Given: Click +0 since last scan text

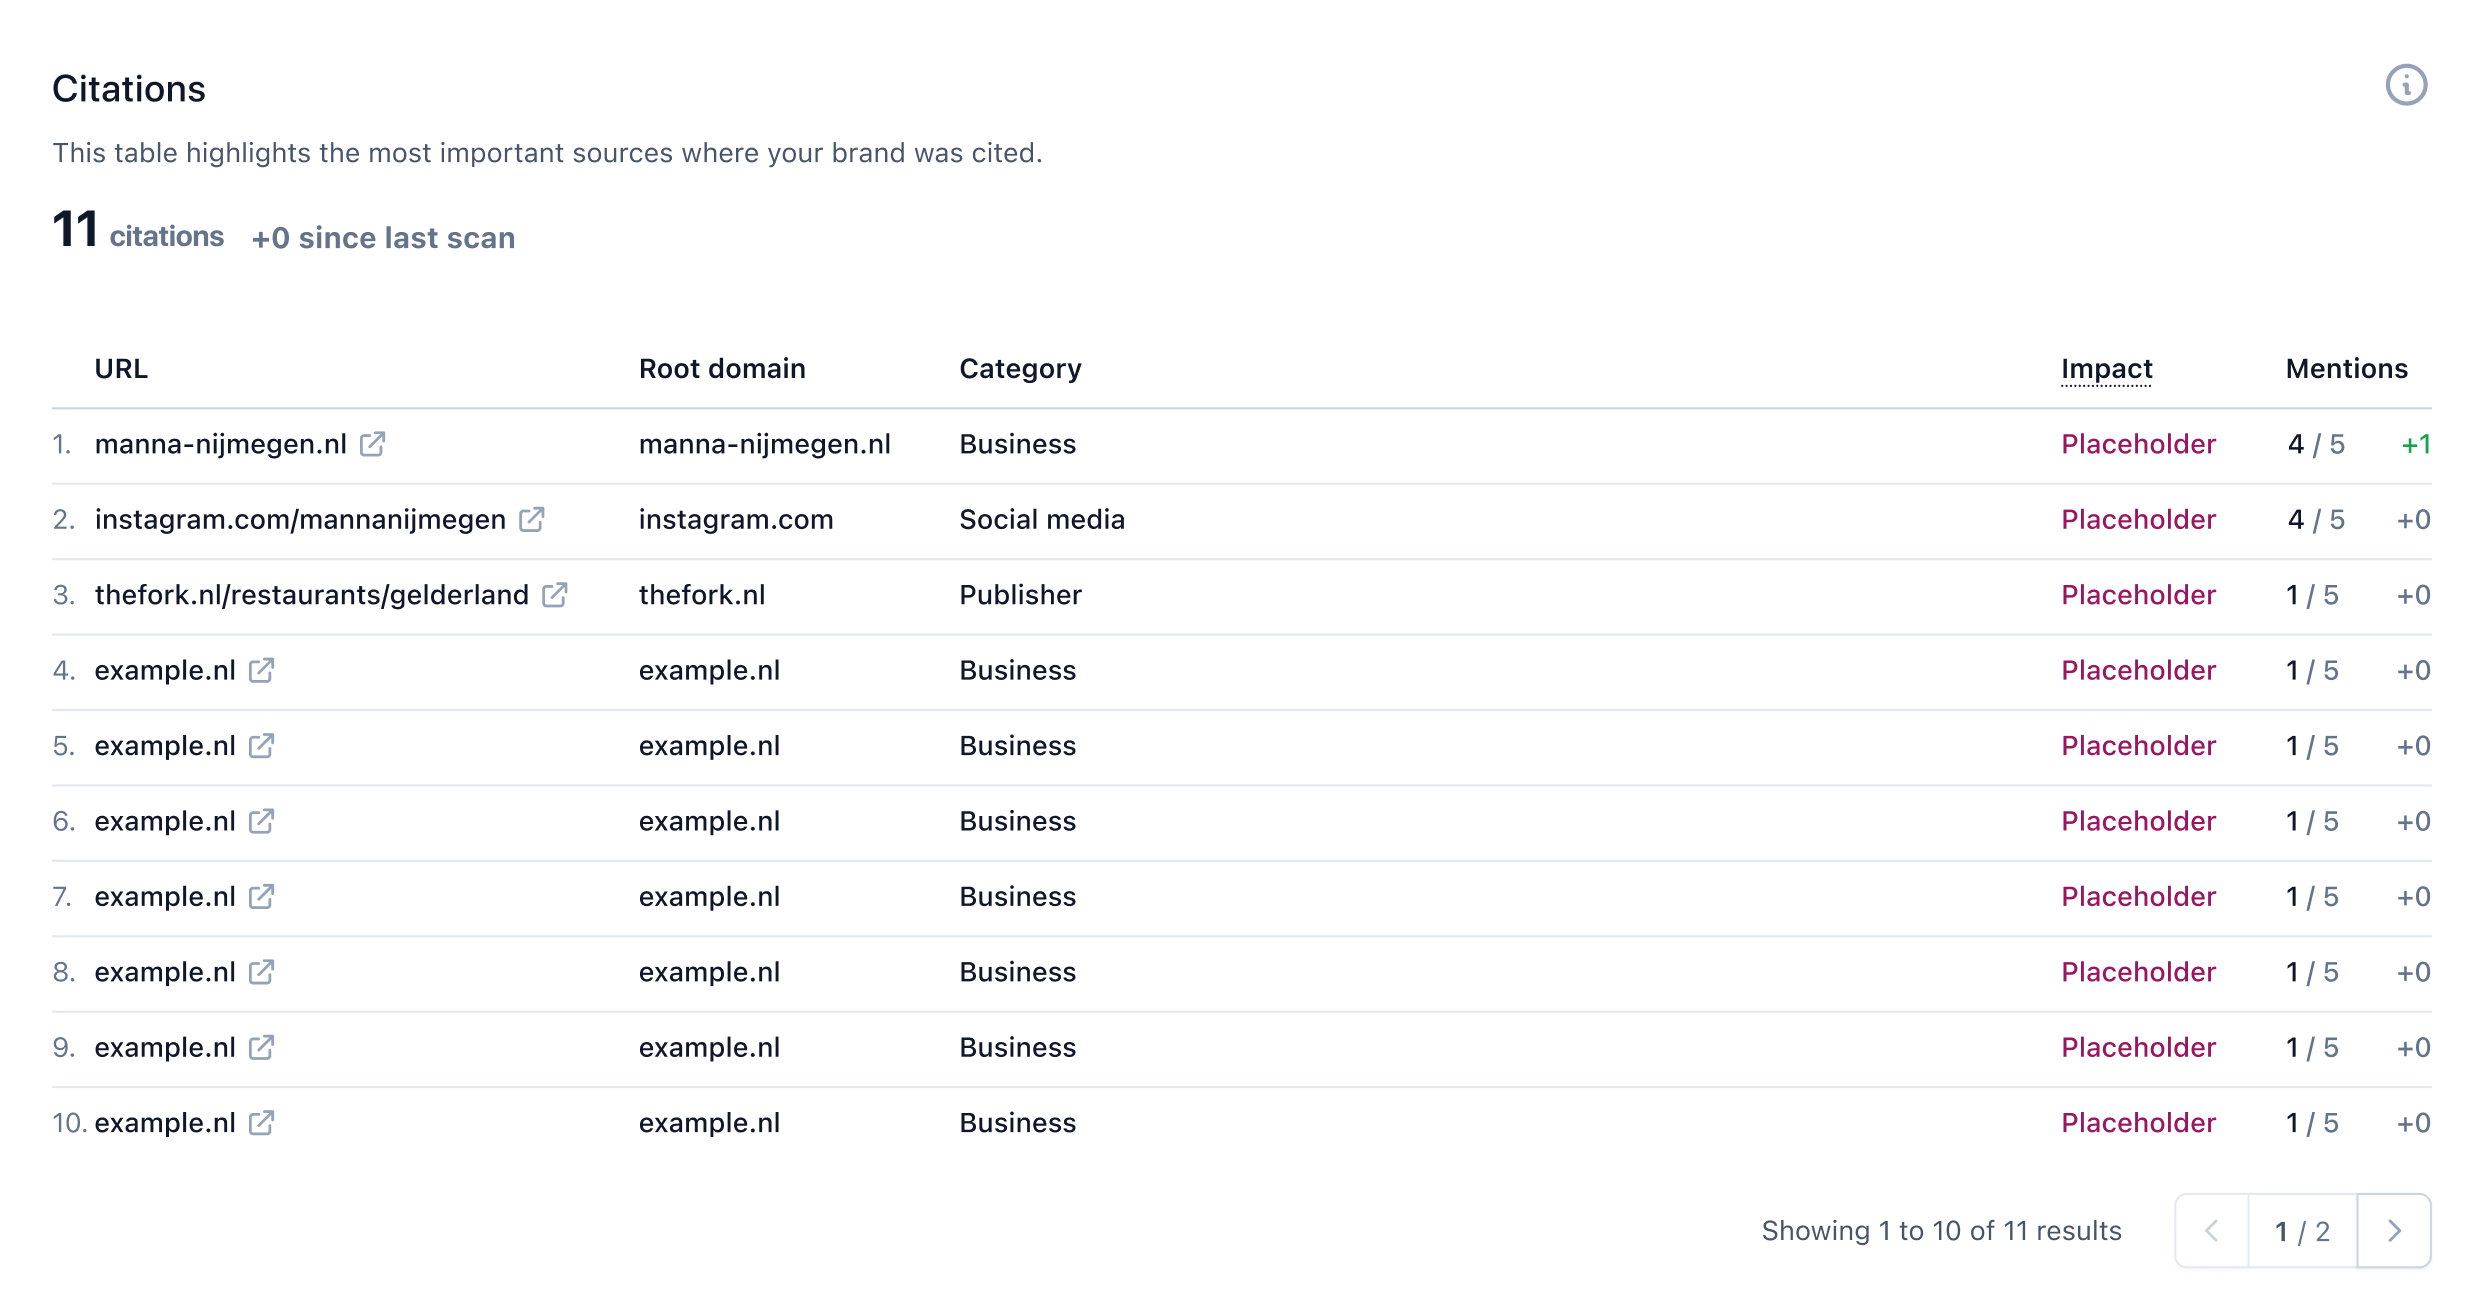Looking at the screenshot, I should pyautogui.click(x=383, y=238).
